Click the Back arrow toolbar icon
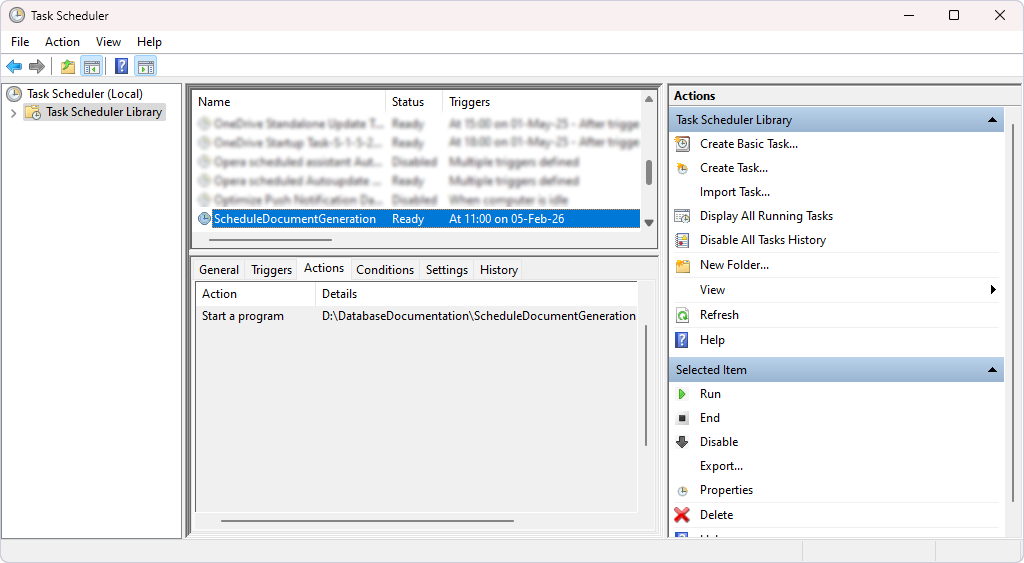The height and width of the screenshot is (563, 1024). 14,66
